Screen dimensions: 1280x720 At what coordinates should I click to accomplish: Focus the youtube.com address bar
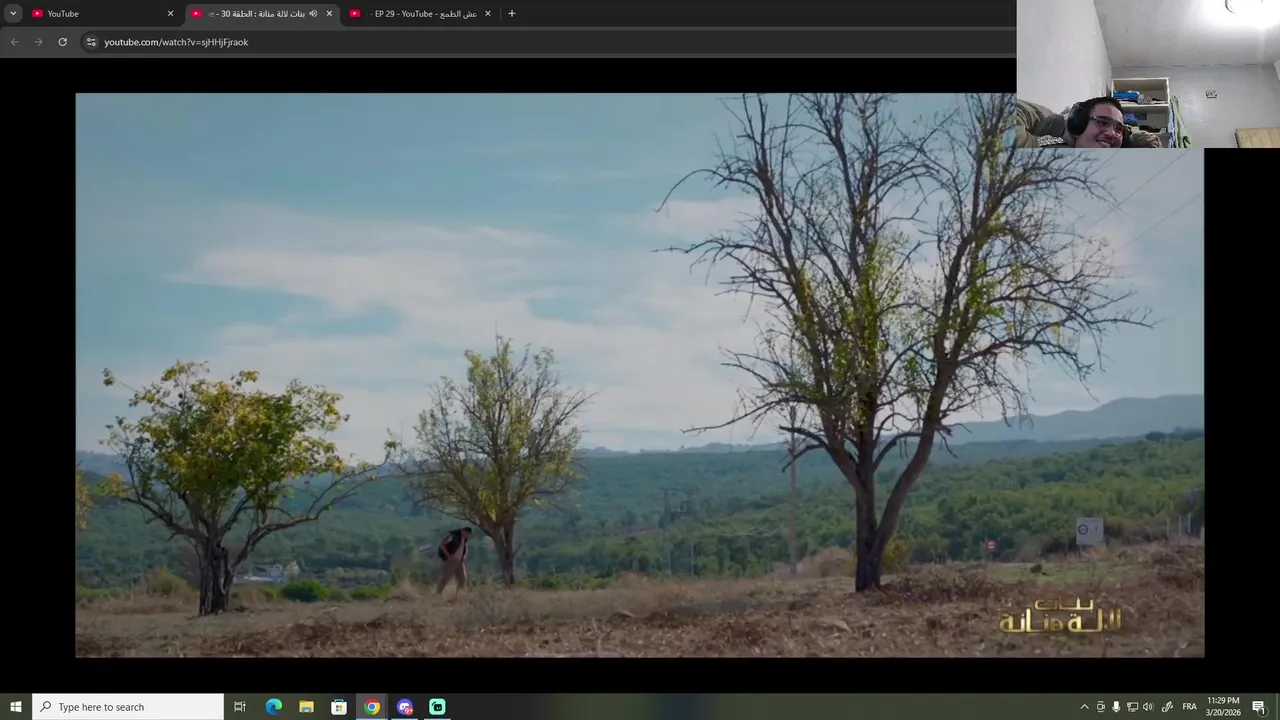550,42
